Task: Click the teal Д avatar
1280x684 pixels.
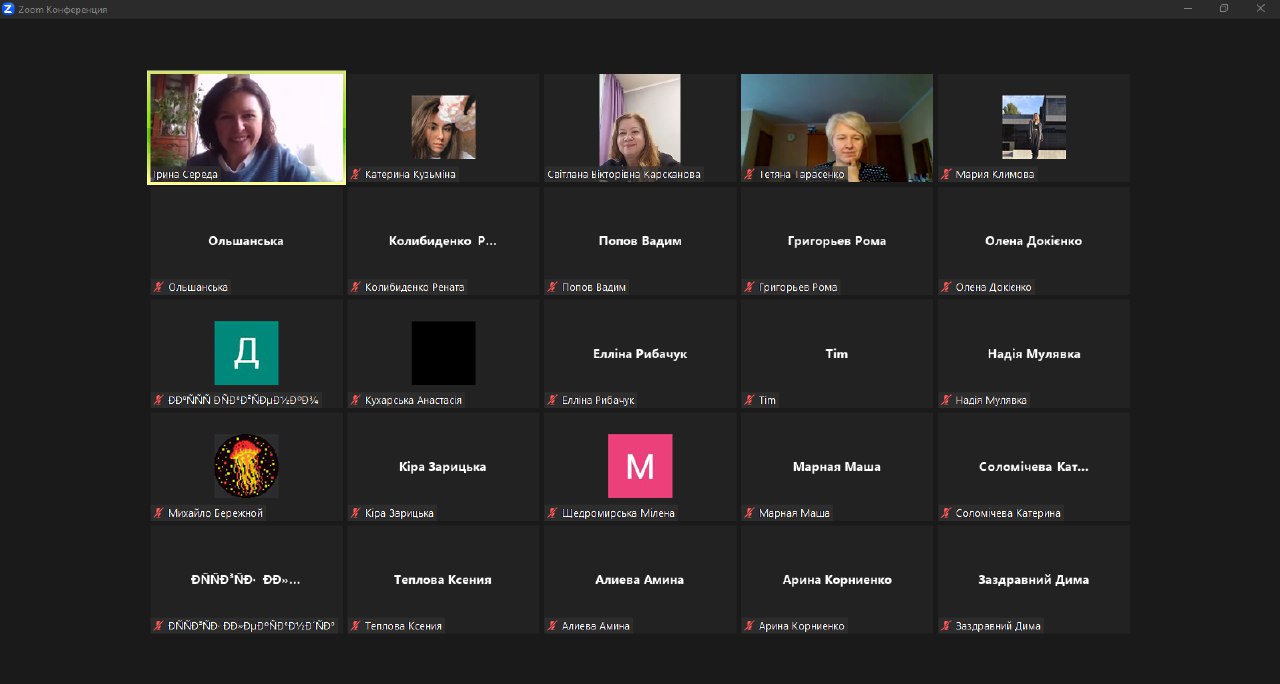Action: (x=246, y=353)
